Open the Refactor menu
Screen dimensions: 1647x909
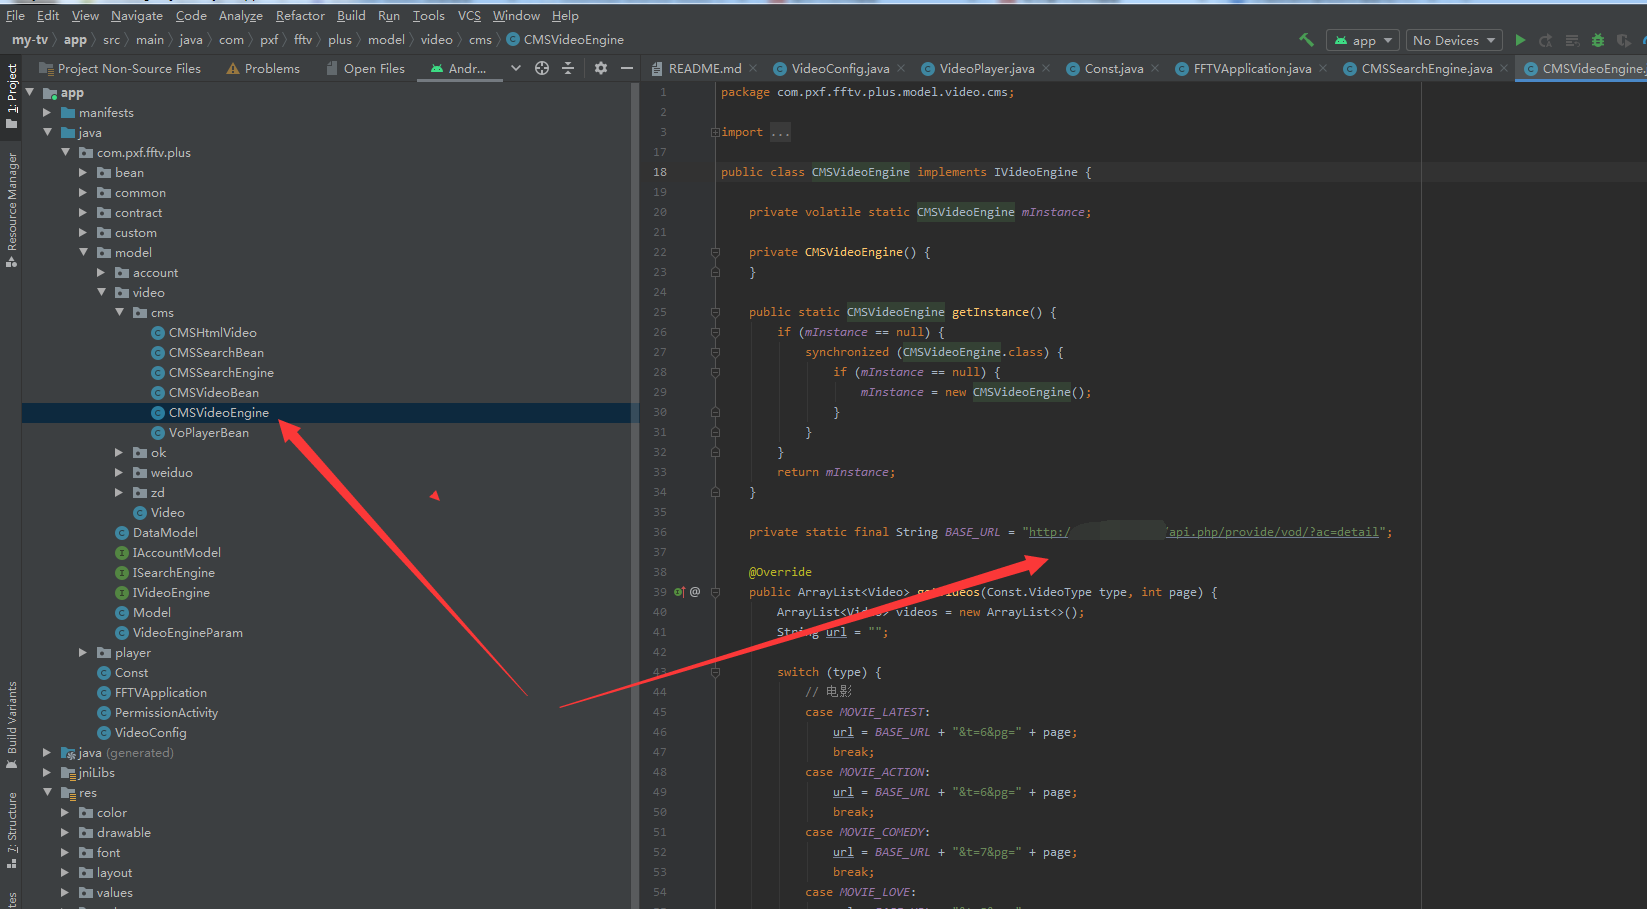click(x=300, y=15)
